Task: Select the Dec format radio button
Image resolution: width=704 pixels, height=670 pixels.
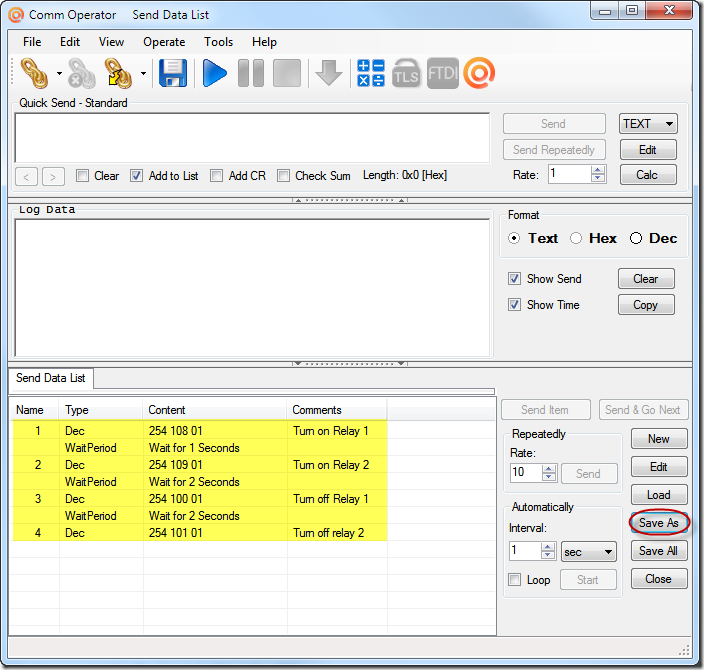Action: pyautogui.click(x=636, y=238)
